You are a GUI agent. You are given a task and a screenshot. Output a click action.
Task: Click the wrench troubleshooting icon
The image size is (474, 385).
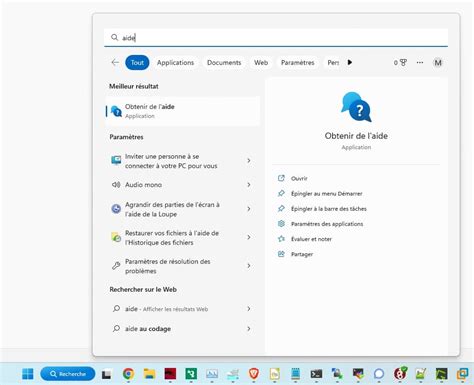(116, 266)
